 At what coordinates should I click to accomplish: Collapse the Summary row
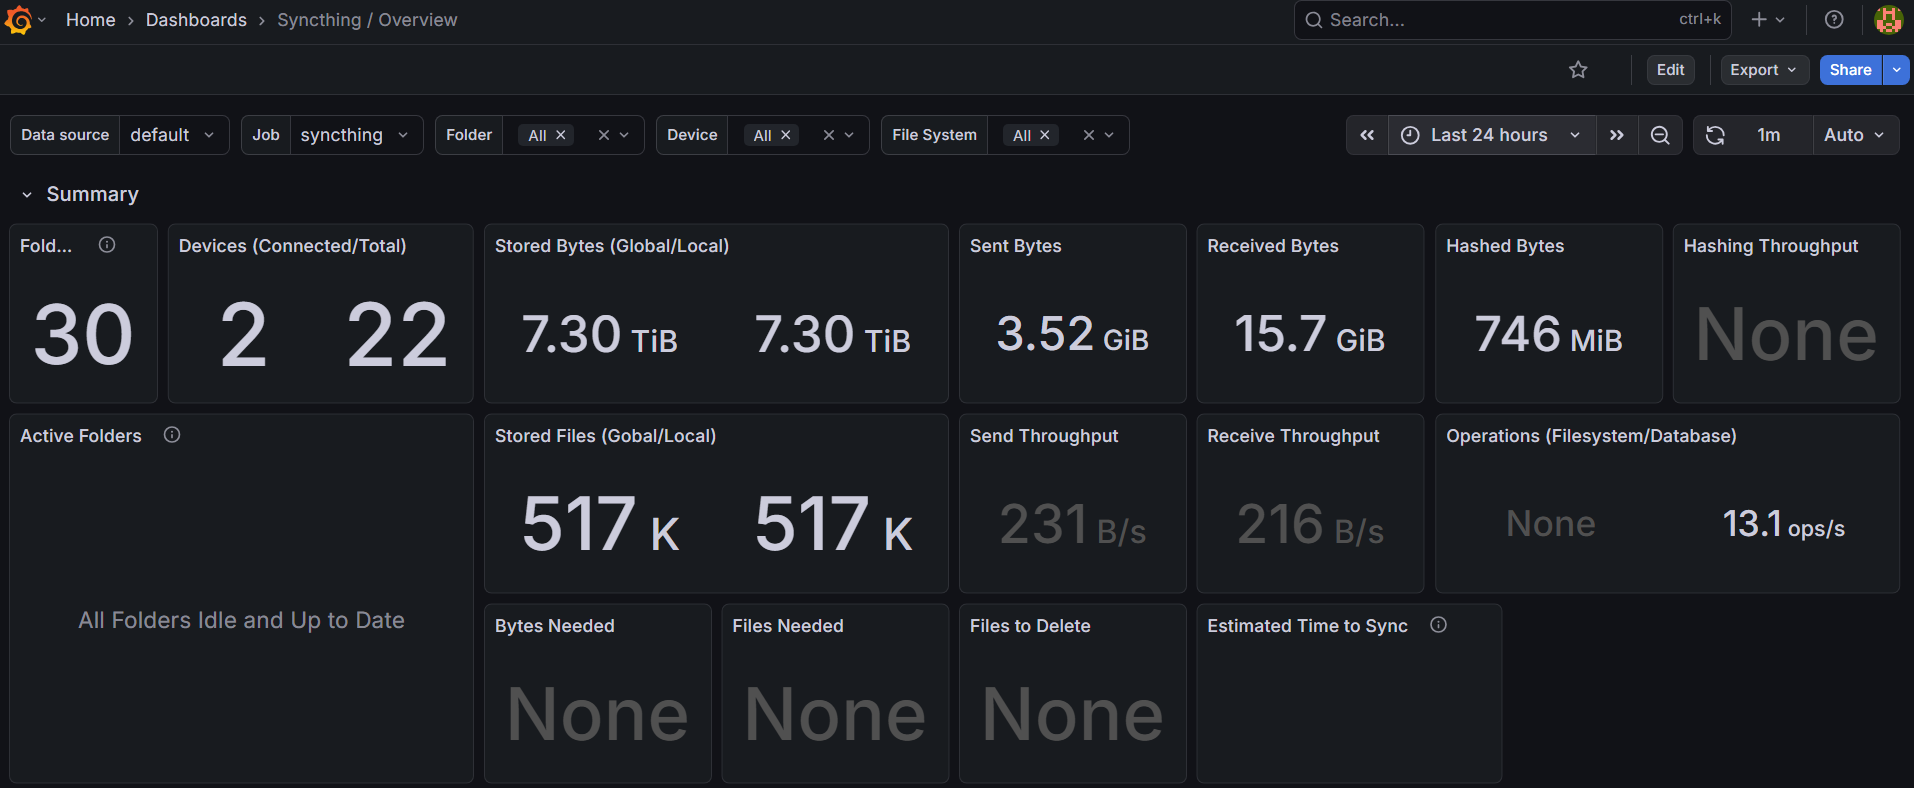[27, 195]
